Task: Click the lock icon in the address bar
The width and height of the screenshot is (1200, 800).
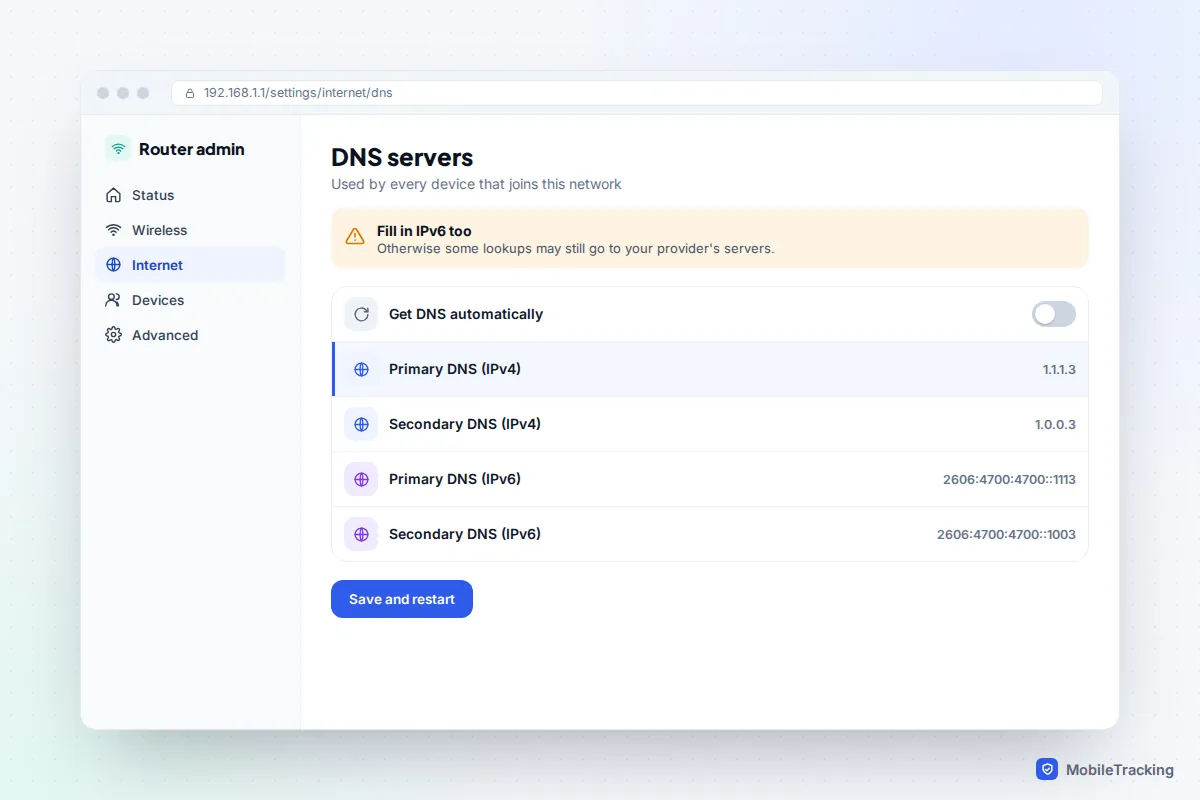Action: click(190, 93)
